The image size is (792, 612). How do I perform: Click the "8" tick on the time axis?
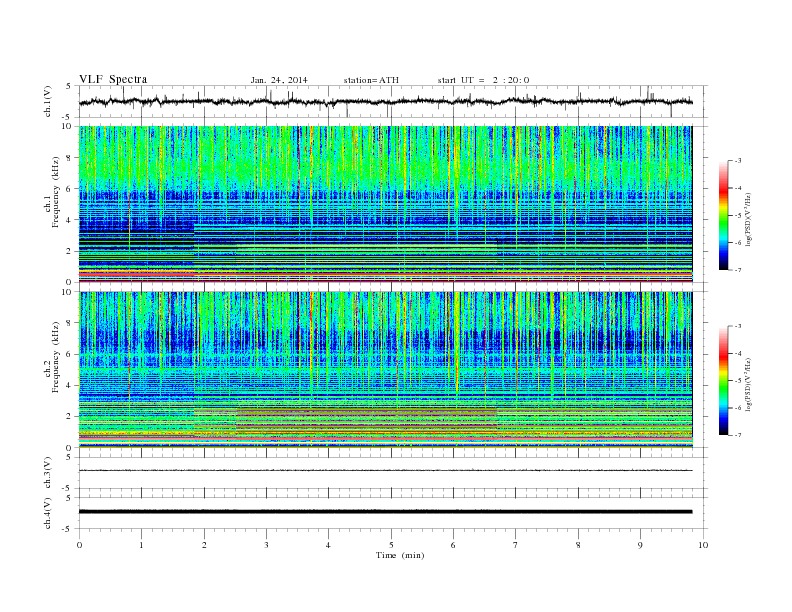pos(578,545)
